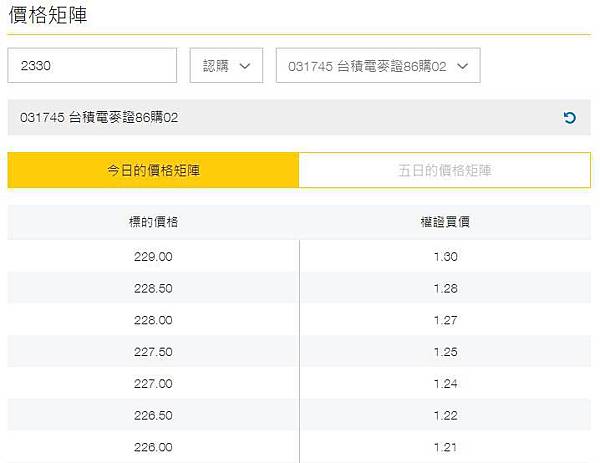The height and width of the screenshot is (463, 600).
Task: Click the refresh icon beside the 031745 warrant name
Action: tap(569, 117)
